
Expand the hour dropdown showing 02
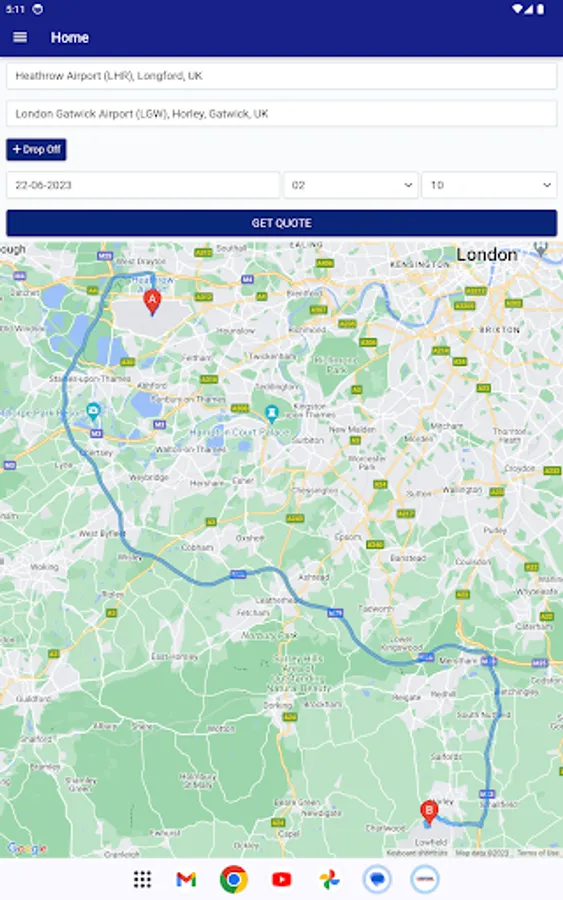(x=351, y=185)
